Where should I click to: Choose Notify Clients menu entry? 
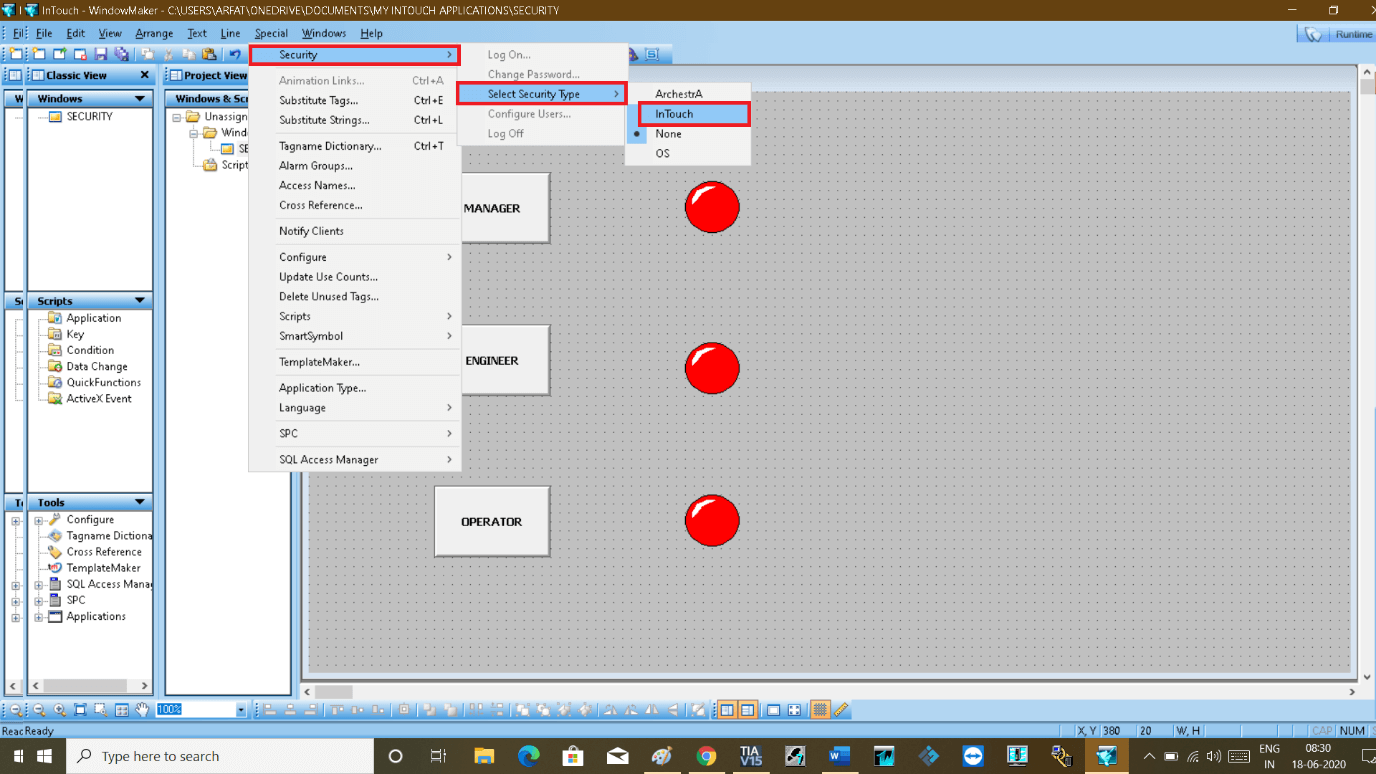click(x=355, y=231)
